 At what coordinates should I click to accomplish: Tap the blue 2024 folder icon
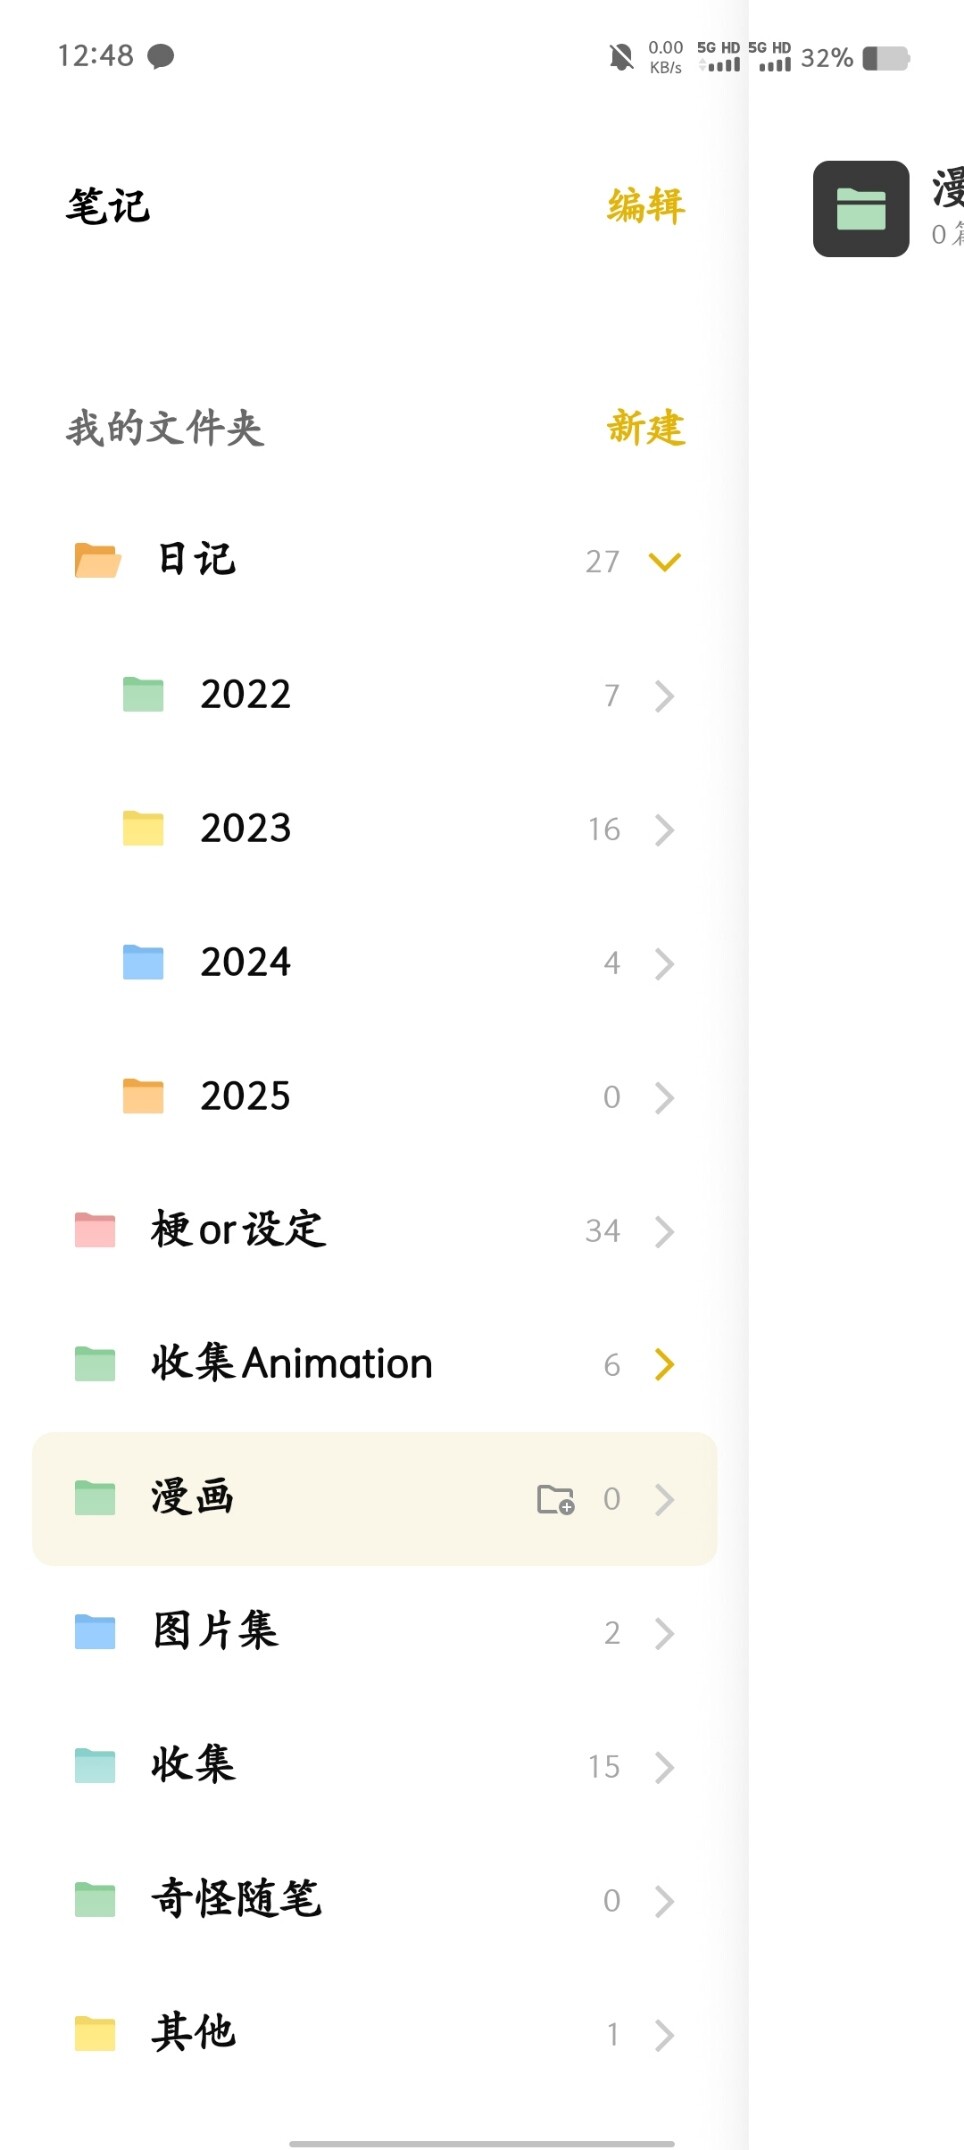[x=143, y=962]
